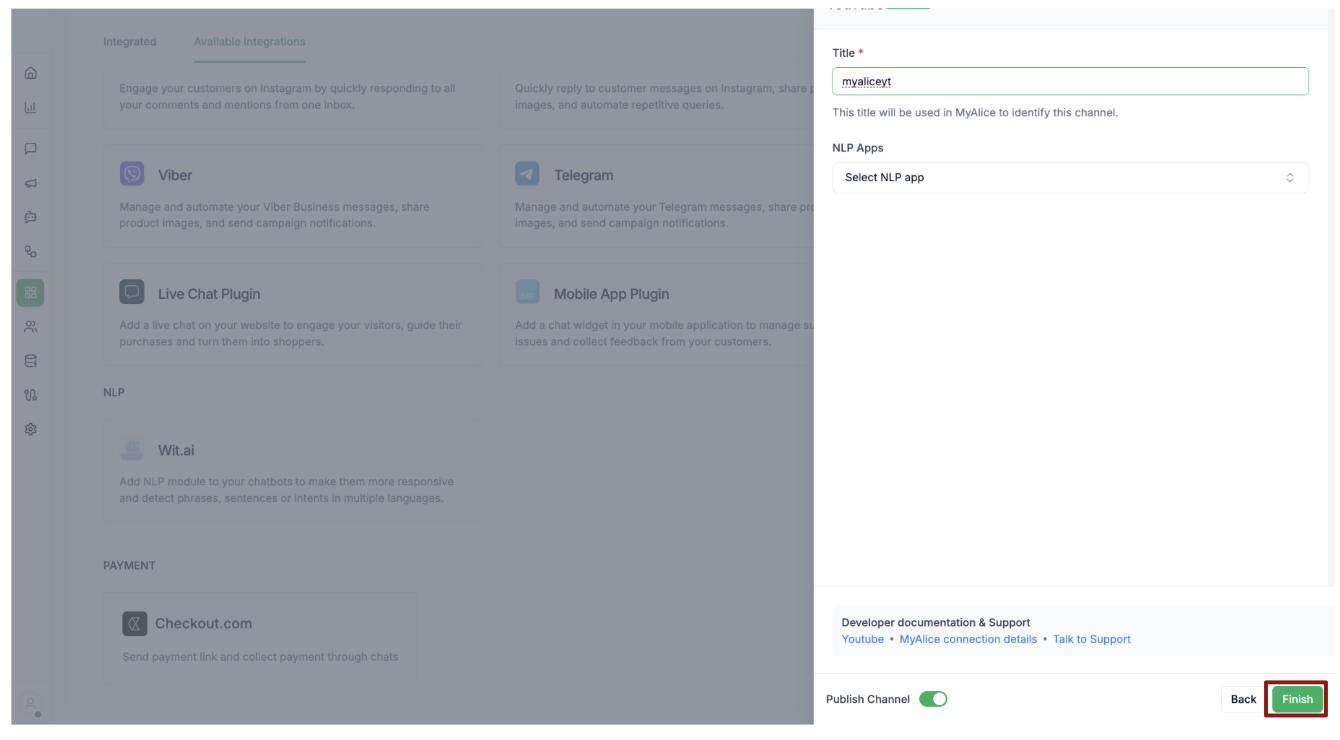This screenshot has height=740, width=1340.
Task: Select the highlighted integrations grid icon
Action: coord(30,292)
